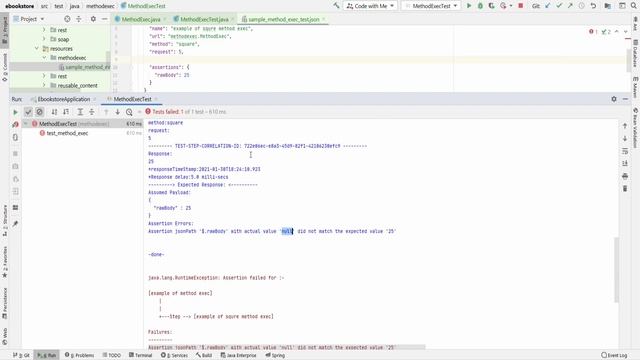Rerun failed tests icon
Viewport: 640px width, 360px height.
(16, 124)
